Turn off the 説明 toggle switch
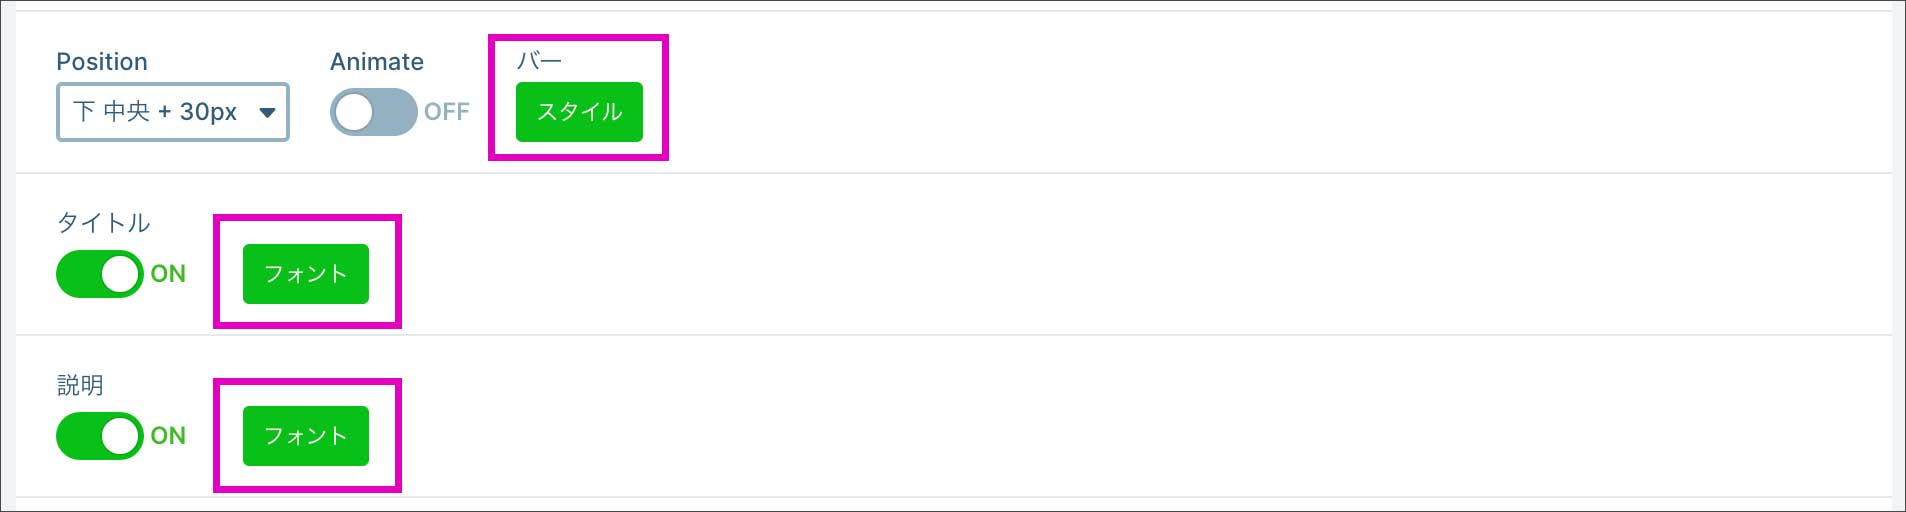The width and height of the screenshot is (1906, 512). click(99, 436)
